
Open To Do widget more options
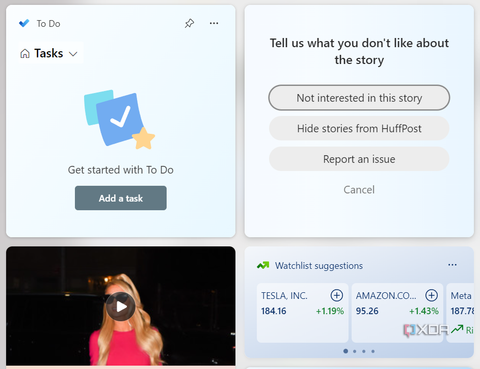[214, 23]
